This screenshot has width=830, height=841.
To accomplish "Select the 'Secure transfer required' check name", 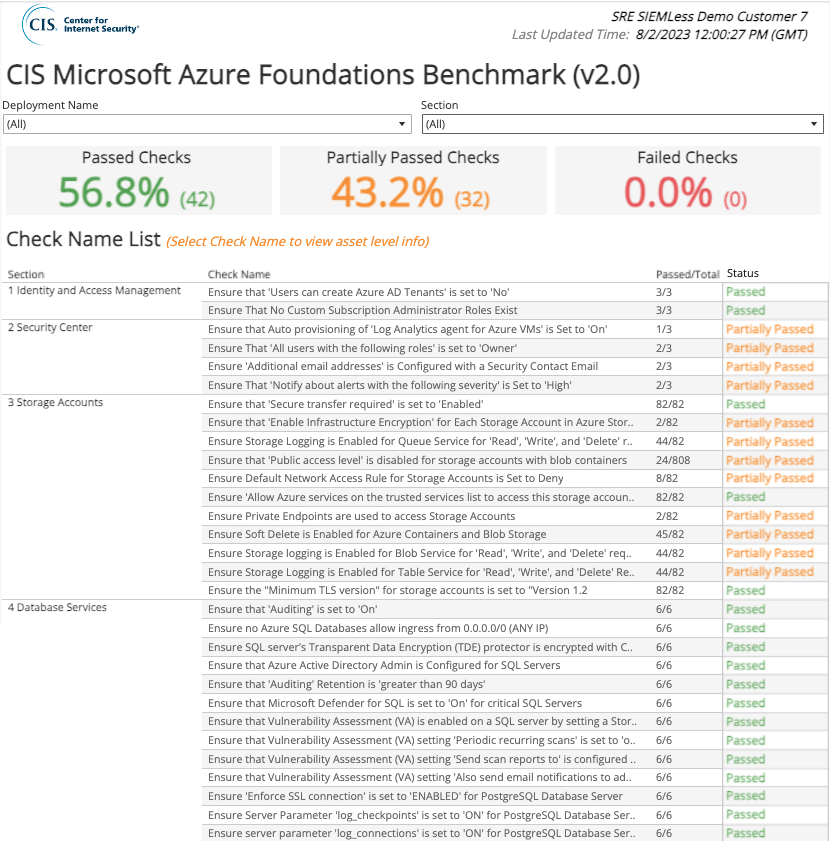I will [x=346, y=404].
